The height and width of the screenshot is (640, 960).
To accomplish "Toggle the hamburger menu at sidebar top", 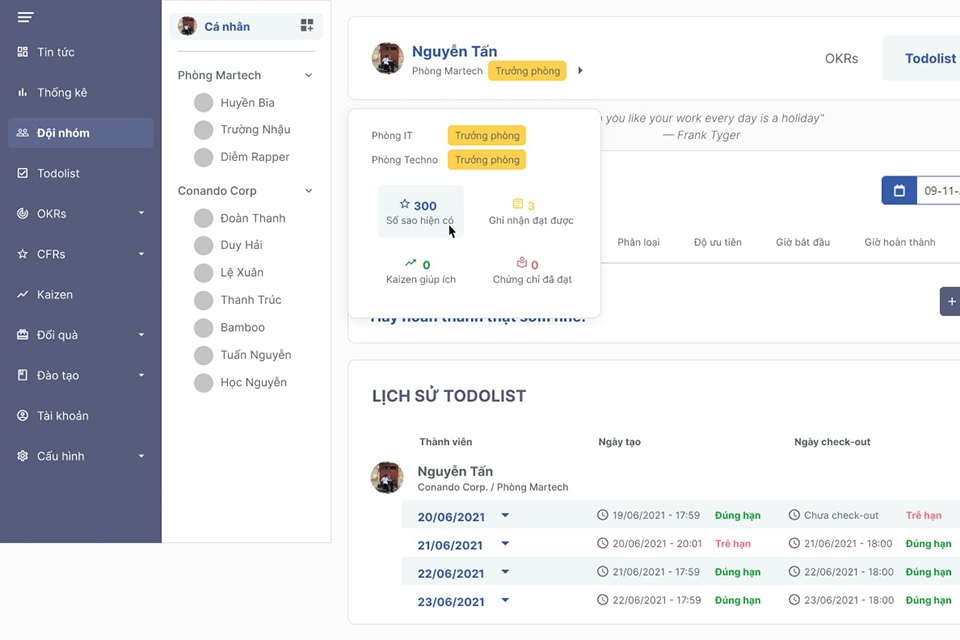I will coord(25,17).
